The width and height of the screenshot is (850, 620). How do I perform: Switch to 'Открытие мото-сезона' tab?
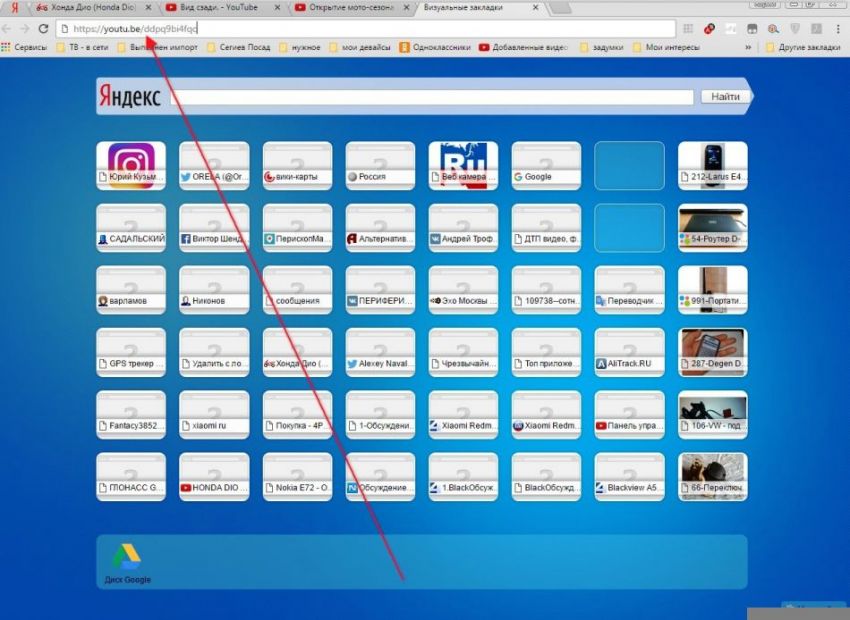[347, 8]
